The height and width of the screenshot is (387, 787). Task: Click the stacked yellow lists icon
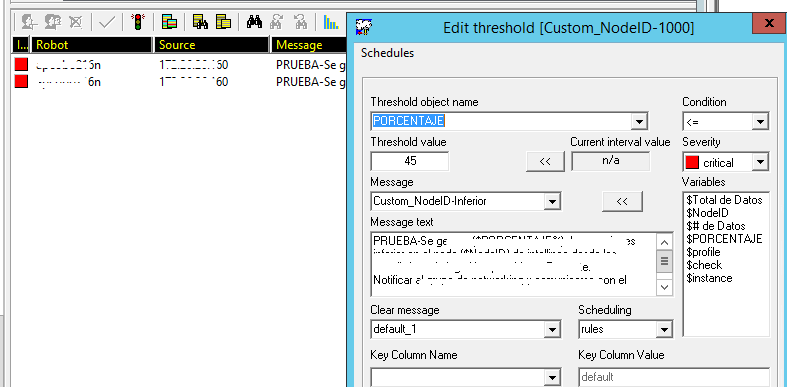(223, 22)
